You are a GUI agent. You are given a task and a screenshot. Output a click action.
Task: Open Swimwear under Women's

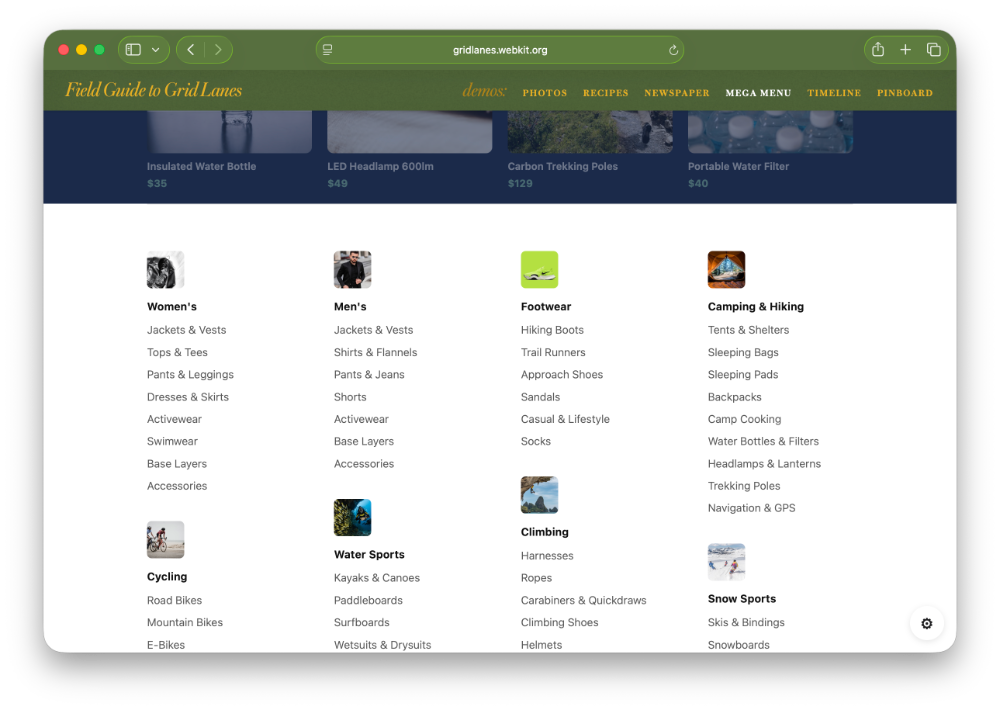[172, 441]
